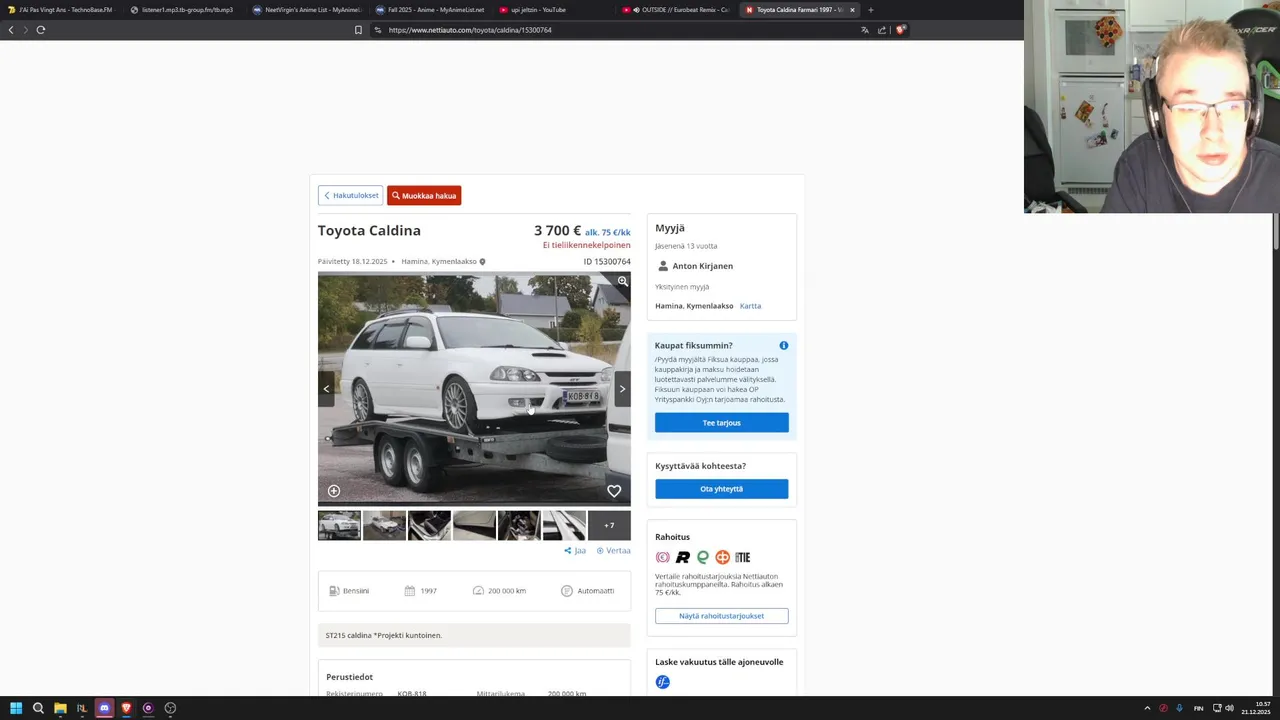Image resolution: width=1280 pixels, height=720 pixels.
Task: Click the Ota yhteyttä button
Action: coord(721,489)
